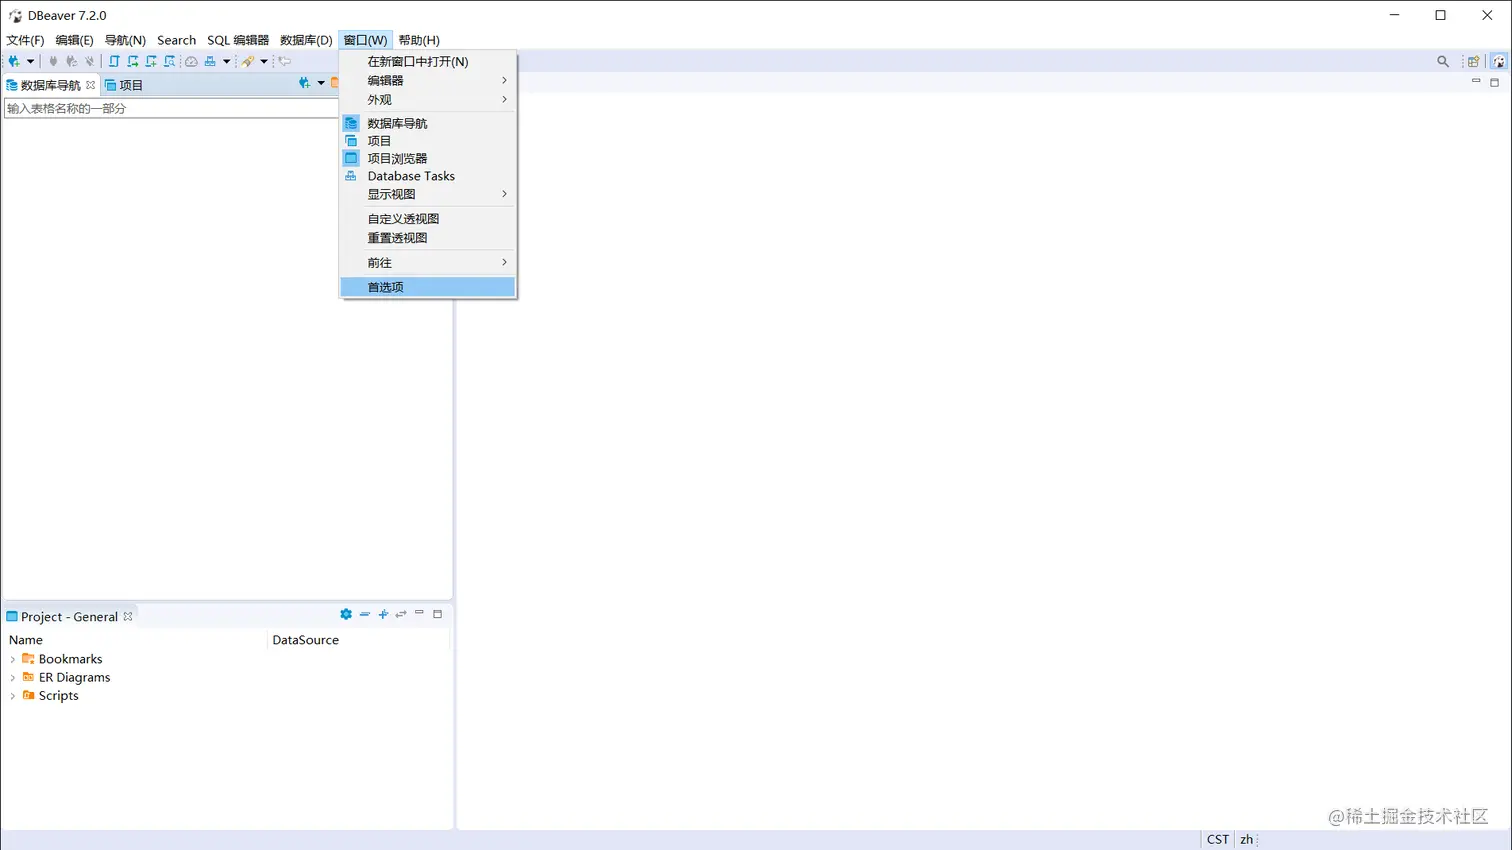Choose 重置透视图 menu entry

point(428,238)
